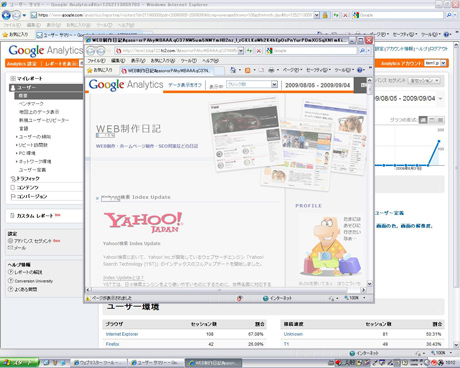
Task: Click Favorites star in background browser window
Action: [x=5, y=35]
